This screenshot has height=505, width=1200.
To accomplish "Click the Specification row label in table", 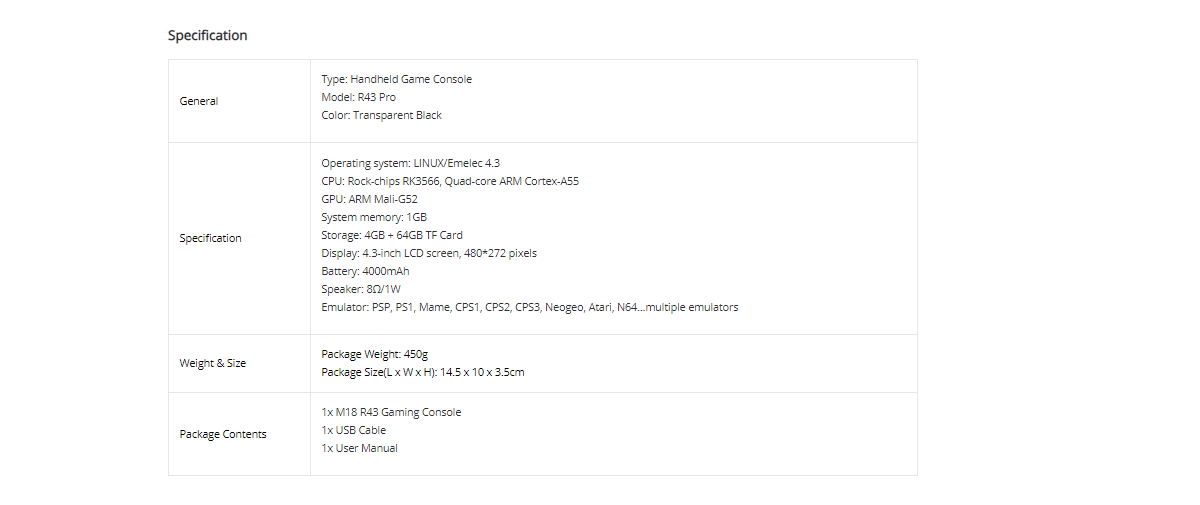I will click(210, 238).
